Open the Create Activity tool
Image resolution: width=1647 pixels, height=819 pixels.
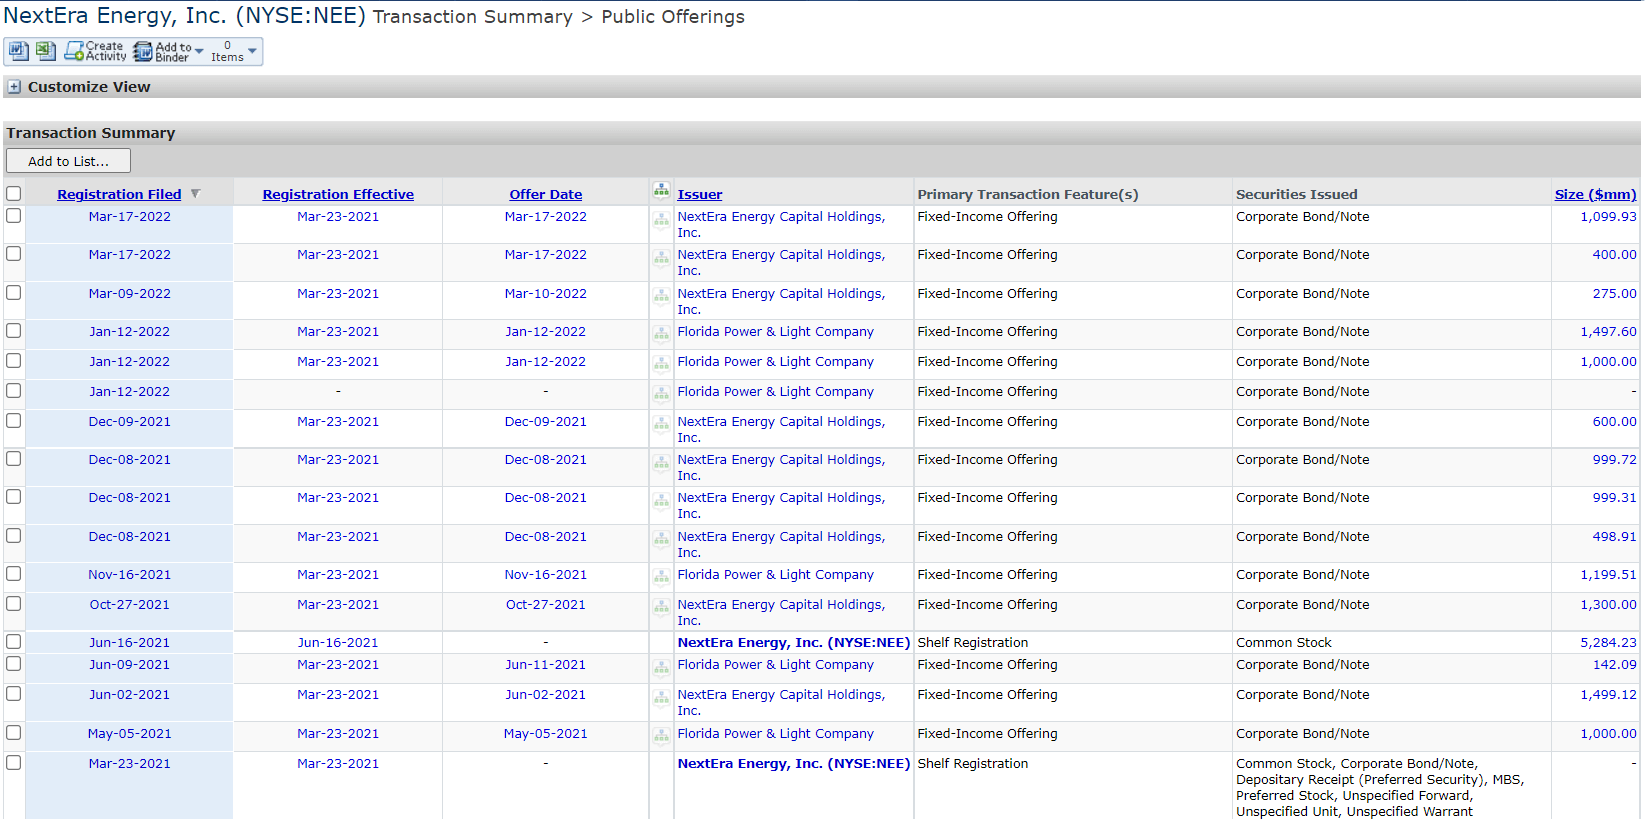pyautogui.click(x=95, y=51)
